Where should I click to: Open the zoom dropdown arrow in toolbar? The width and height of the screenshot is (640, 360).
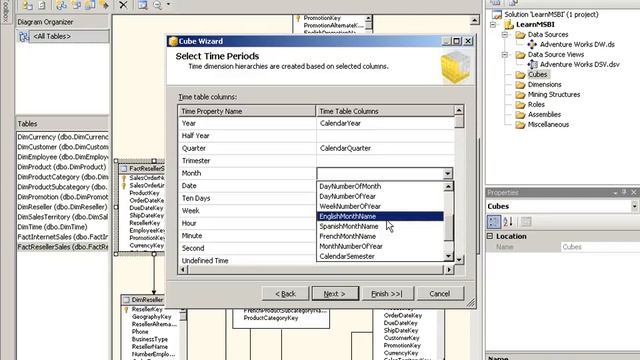click(x=168, y=5)
